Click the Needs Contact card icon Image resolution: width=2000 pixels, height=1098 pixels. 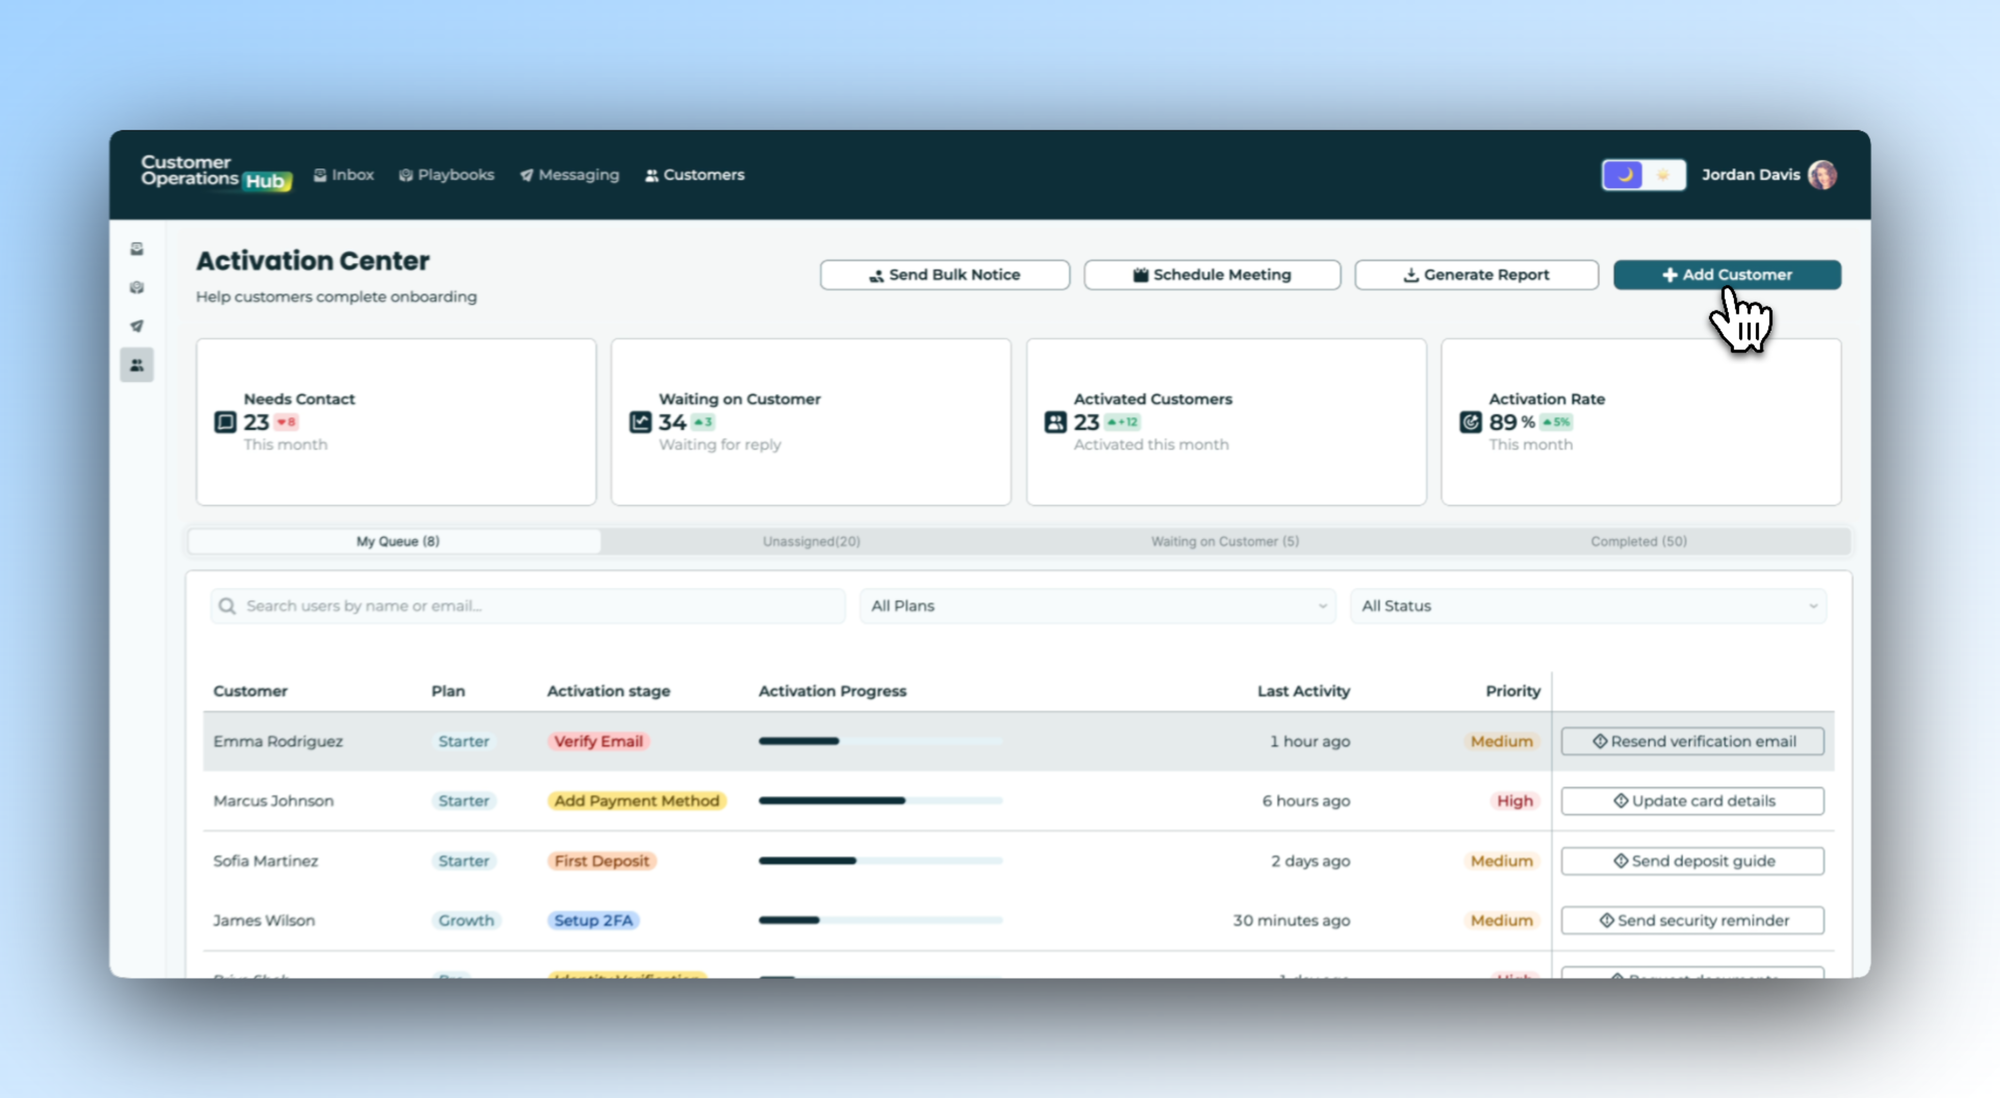pos(225,422)
